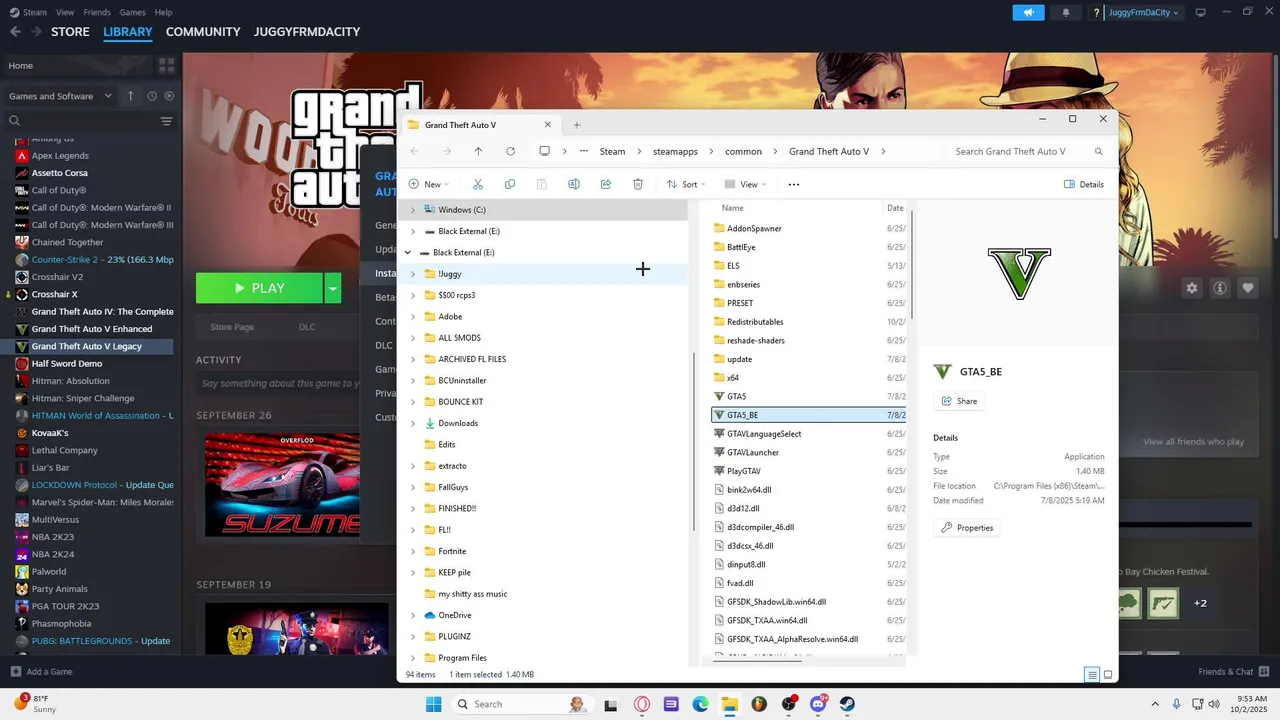Screen dimensions: 1280x720
Task: Open Steam from the taskbar
Action: pyautogui.click(x=847, y=704)
